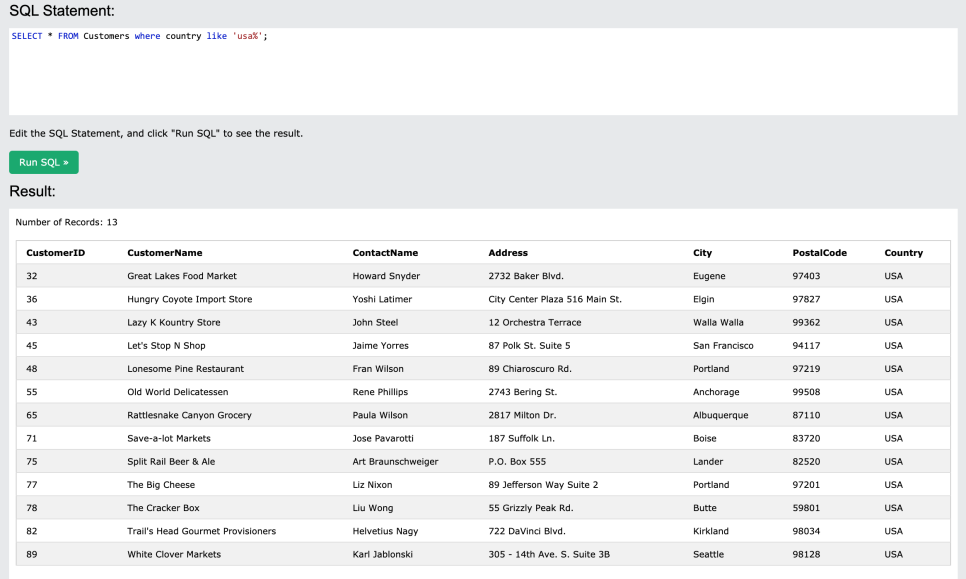Click contact name Art Braunschweiger
This screenshot has height=579, width=966.
(396, 462)
